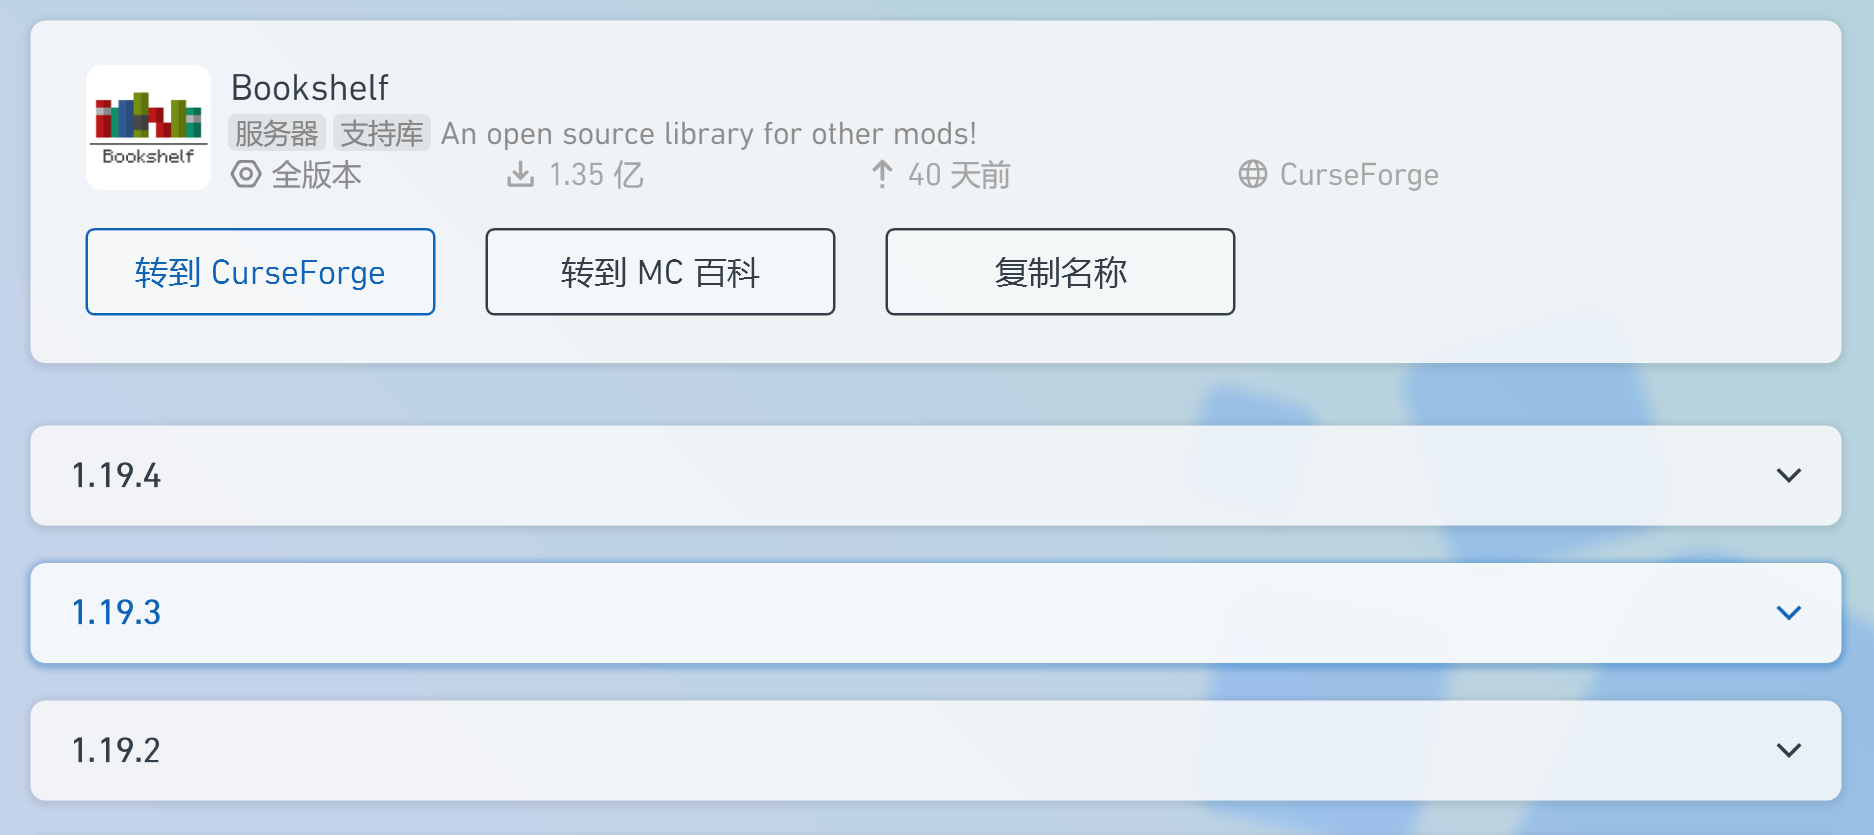
Task: Select the 支持库 tag
Action: [381, 132]
